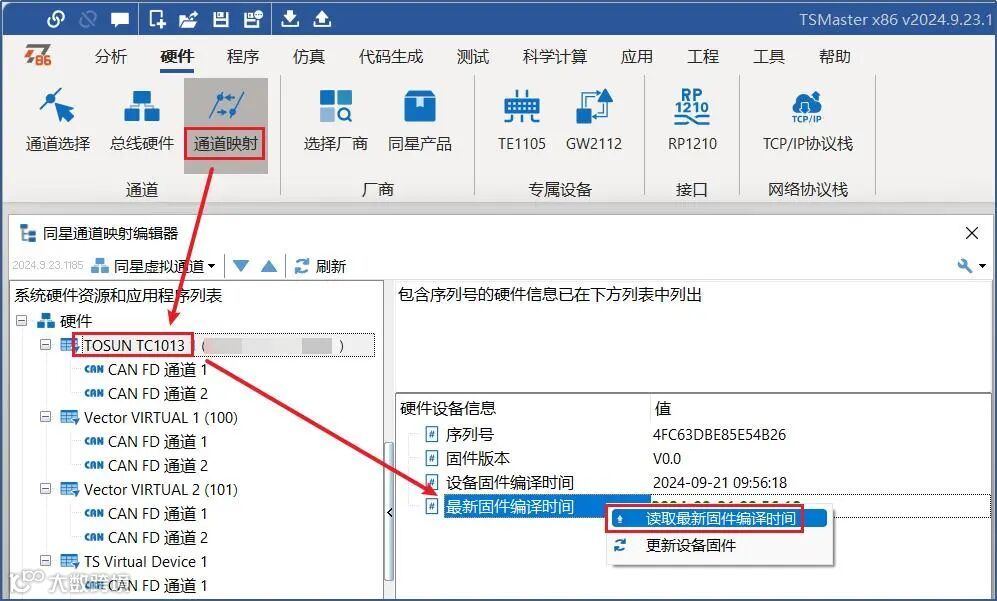Click the disconnect broken-link icon
This screenshot has width=997, height=601.
point(87,19)
